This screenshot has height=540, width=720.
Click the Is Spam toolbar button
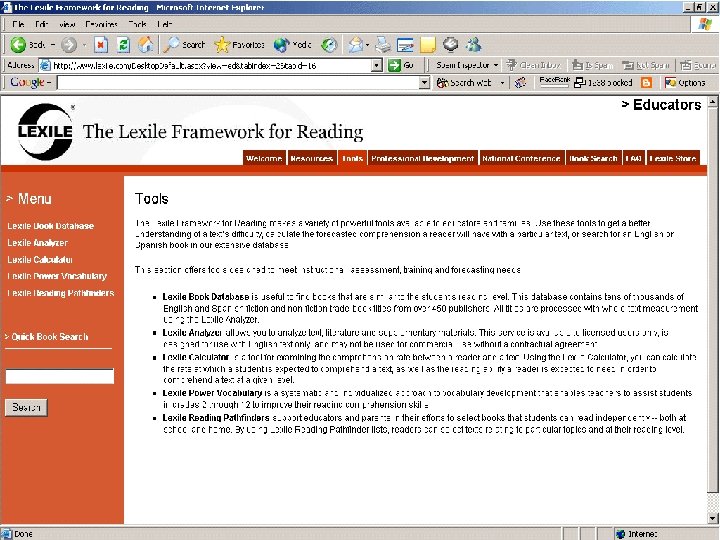[593, 65]
